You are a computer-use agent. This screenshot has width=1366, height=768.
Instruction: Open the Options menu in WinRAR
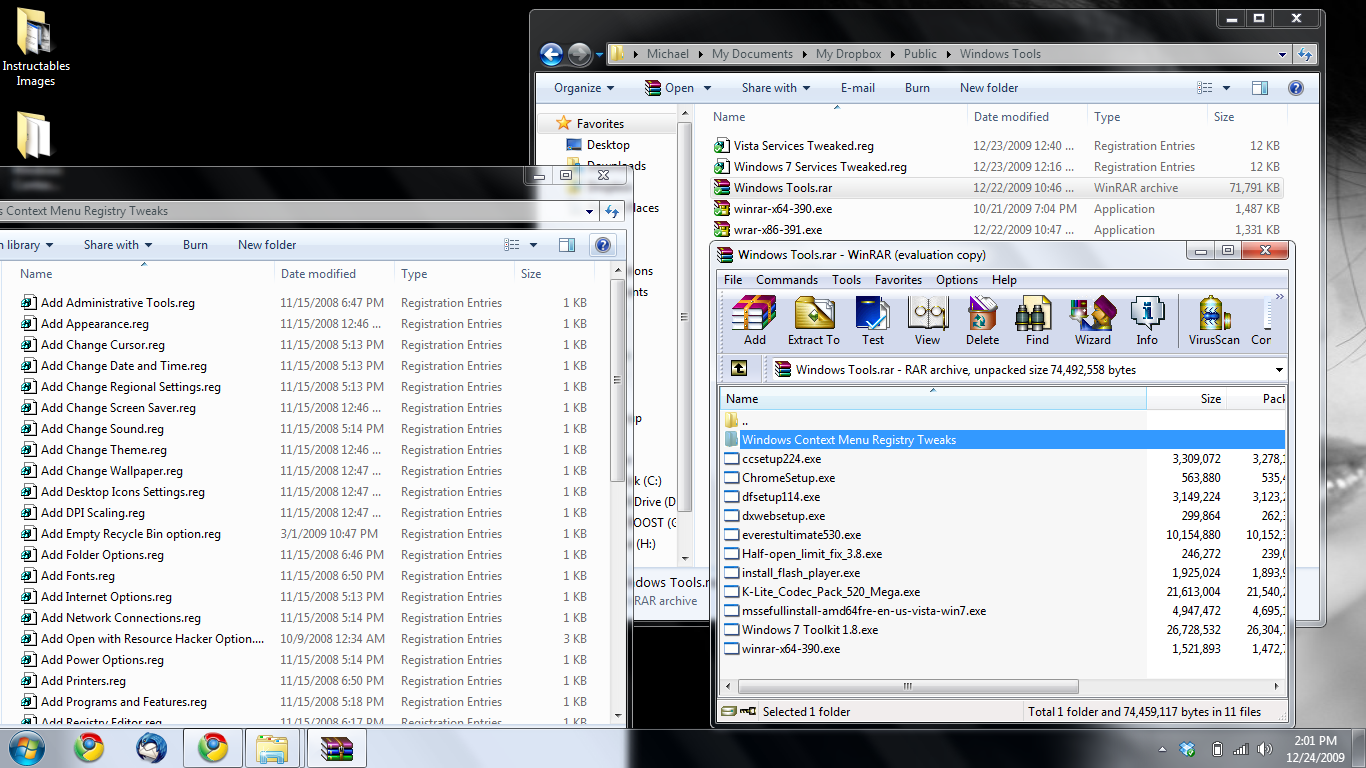click(957, 280)
